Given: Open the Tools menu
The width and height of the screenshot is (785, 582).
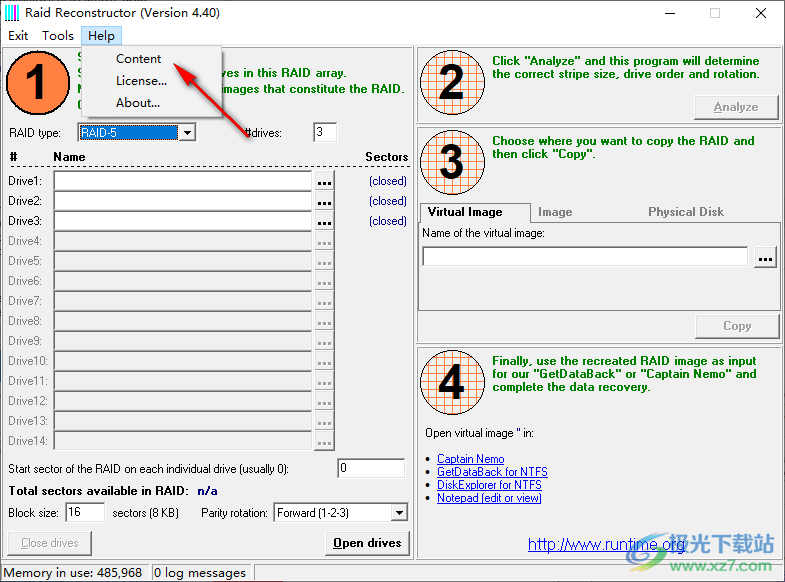Looking at the screenshot, I should (x=58, y=36).
